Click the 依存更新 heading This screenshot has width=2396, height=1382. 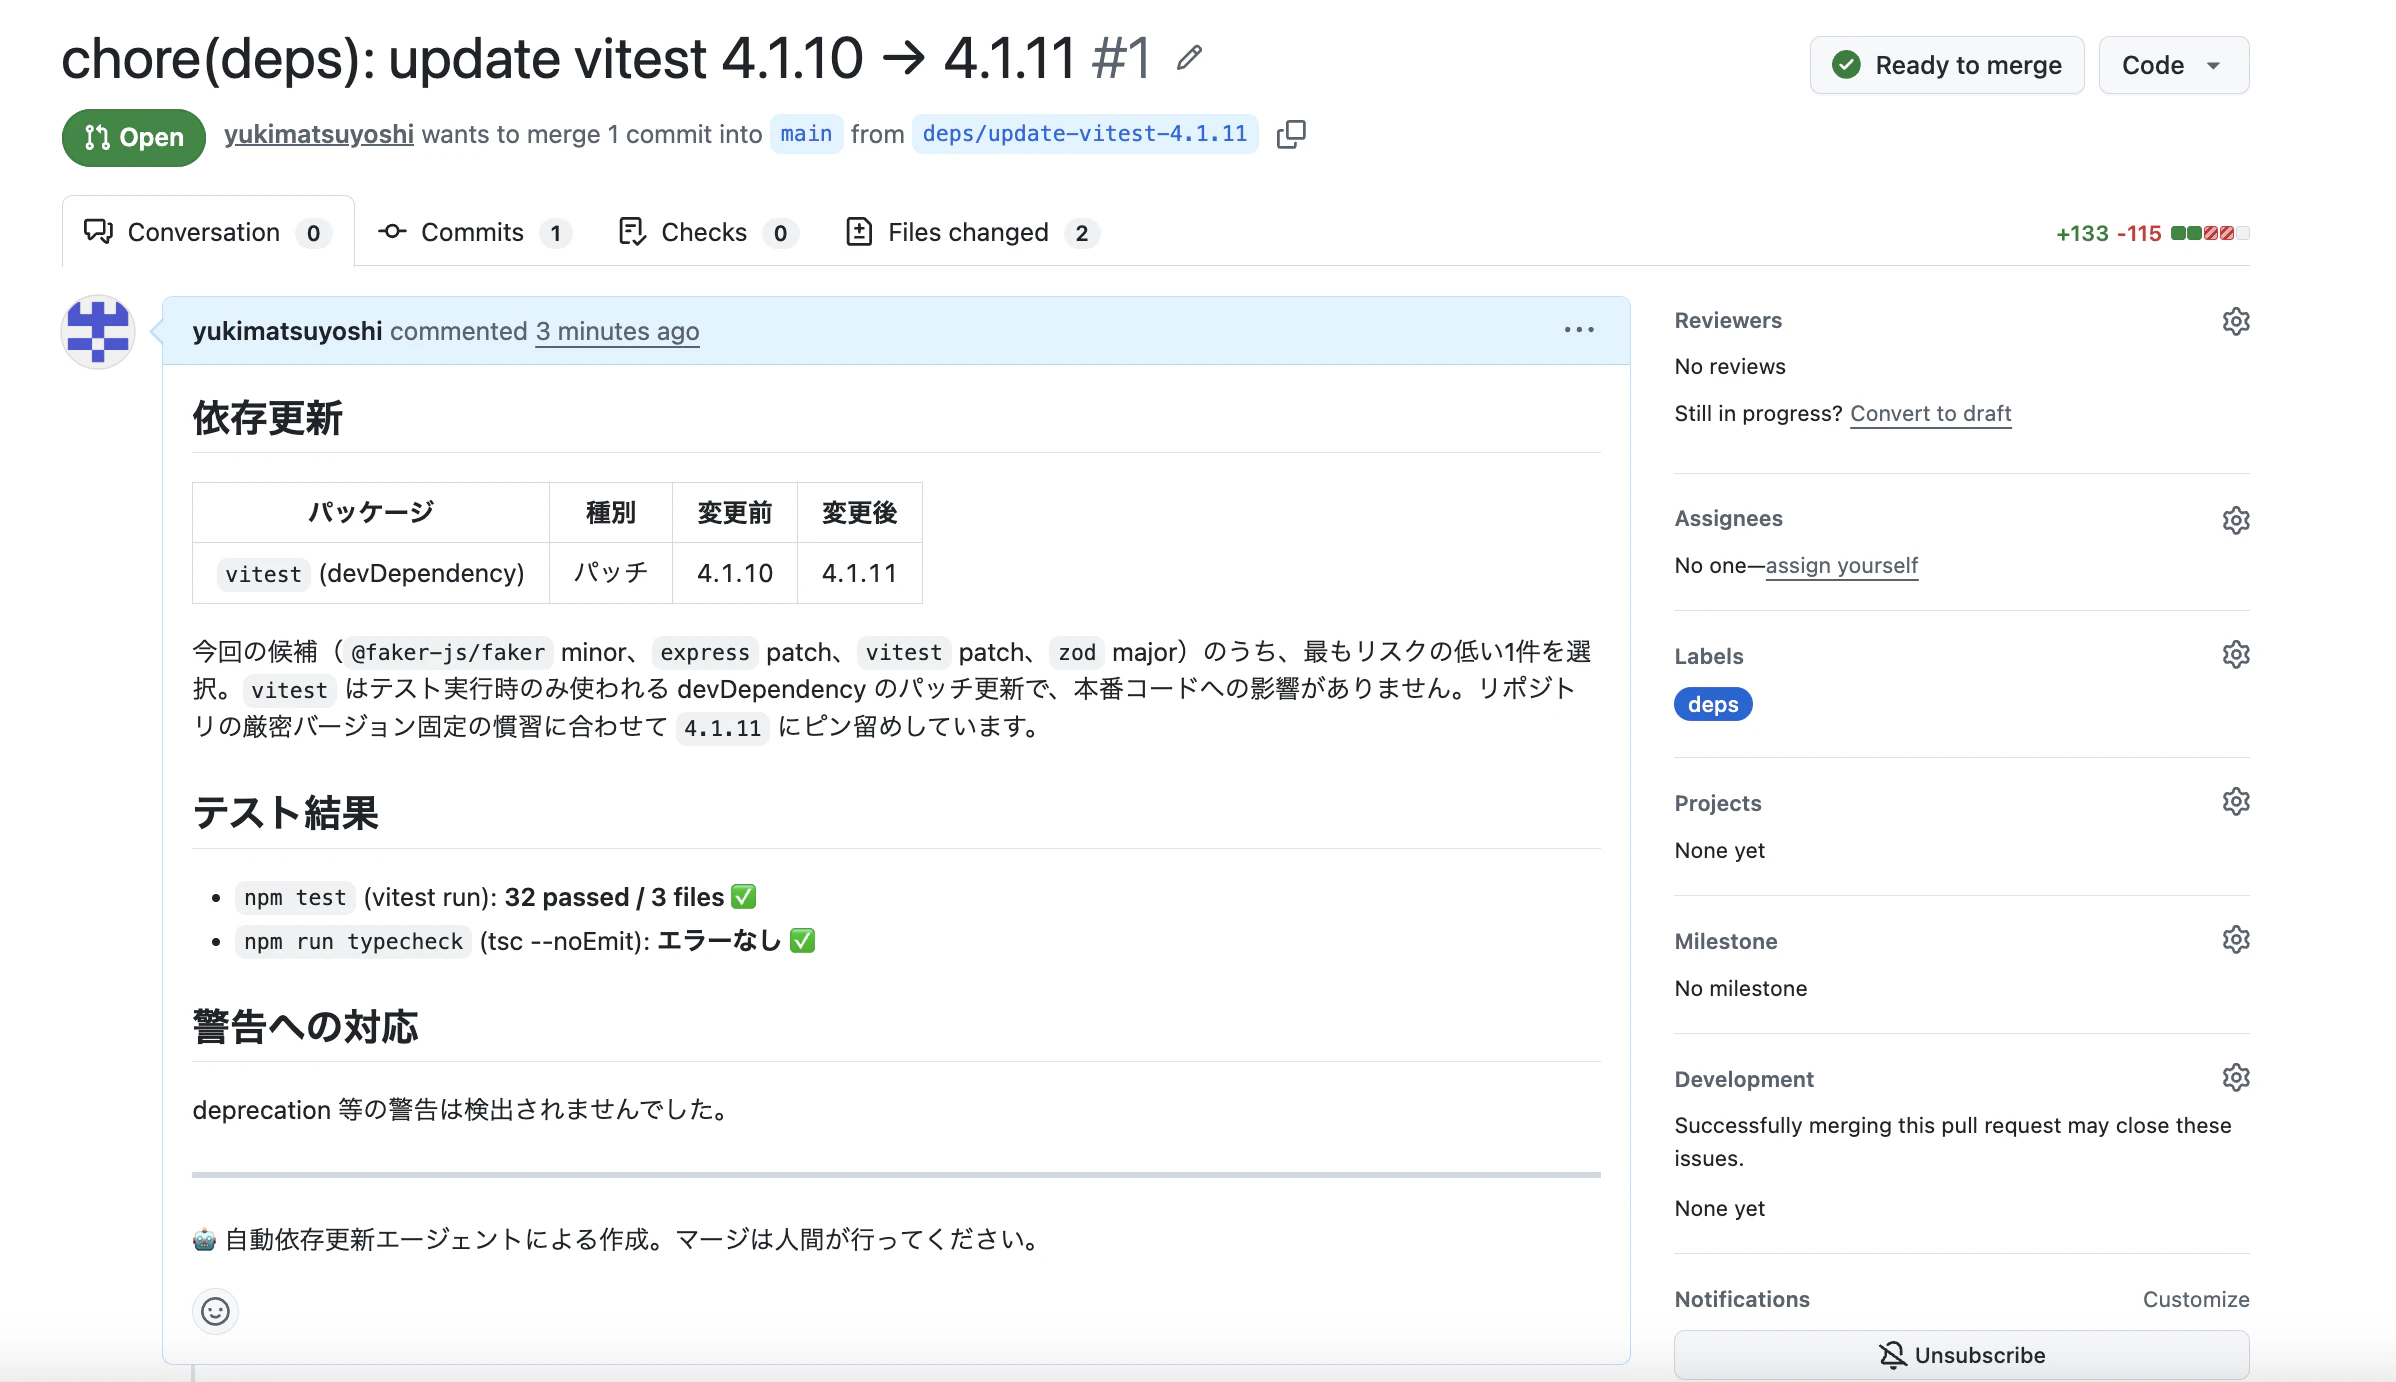tap(268, 418)
